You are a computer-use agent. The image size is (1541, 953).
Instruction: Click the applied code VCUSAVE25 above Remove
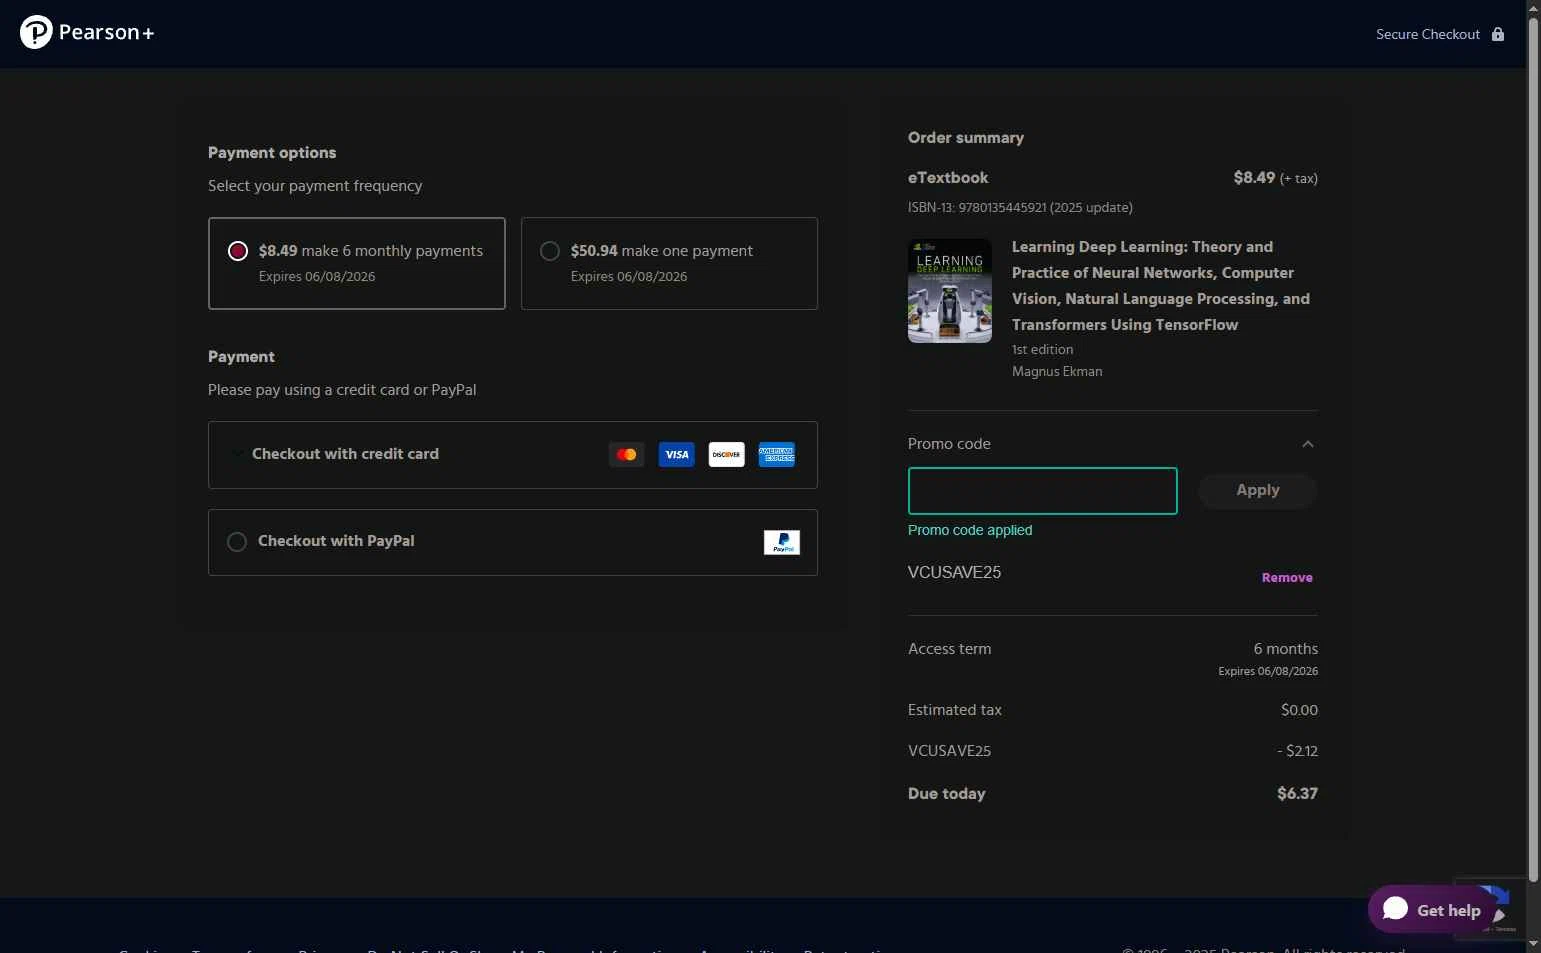tap(954, 572)
